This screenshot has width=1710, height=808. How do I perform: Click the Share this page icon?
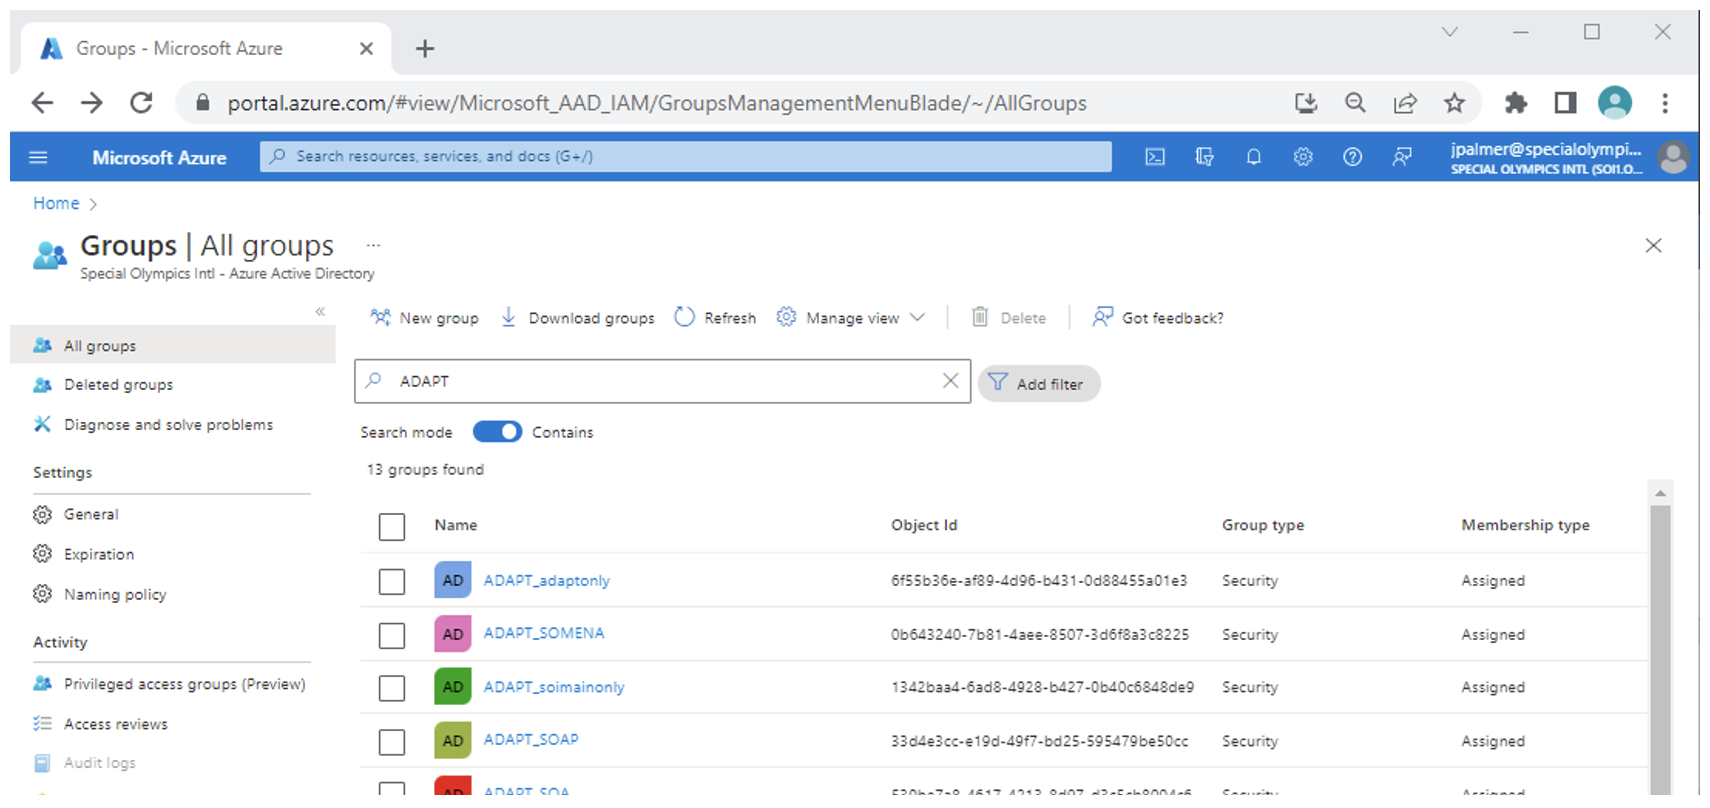point(1405,102)
